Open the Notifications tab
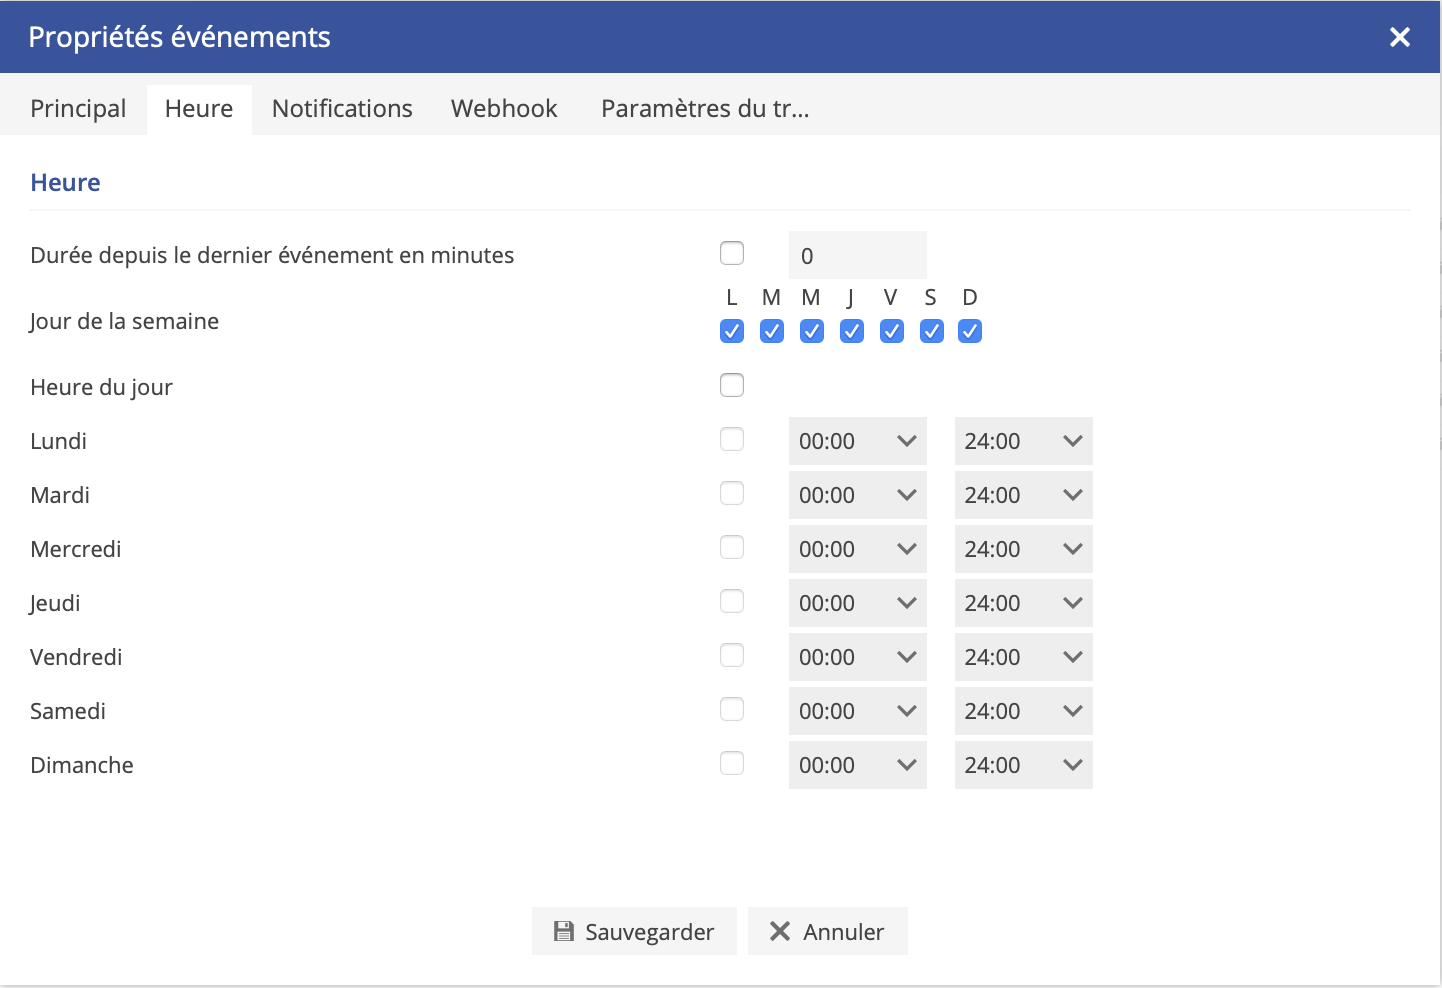Viewport: 1442px width, 988px height. click(x=342, y=109)
